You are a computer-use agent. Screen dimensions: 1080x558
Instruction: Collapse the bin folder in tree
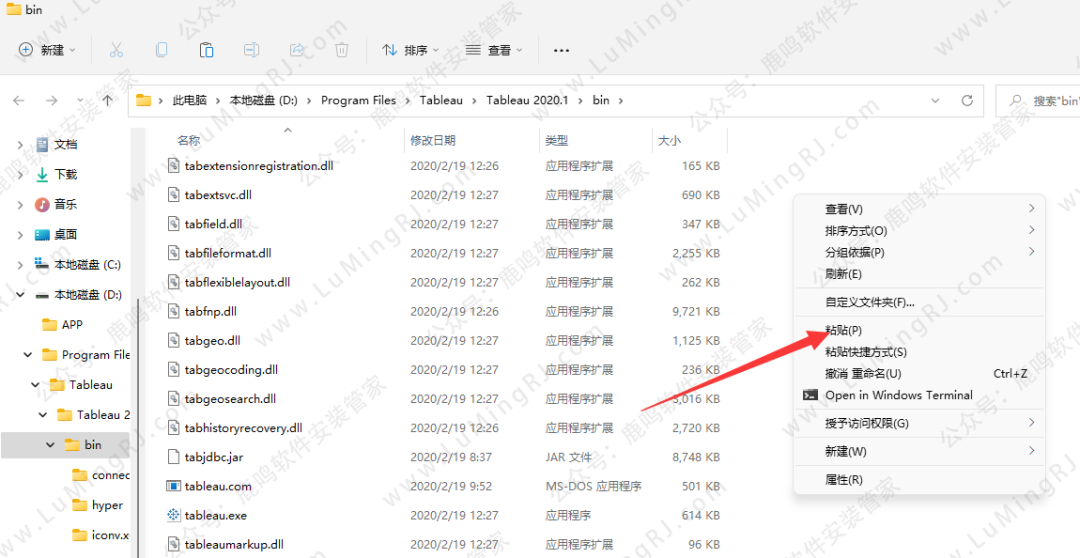tap(50, 445)
